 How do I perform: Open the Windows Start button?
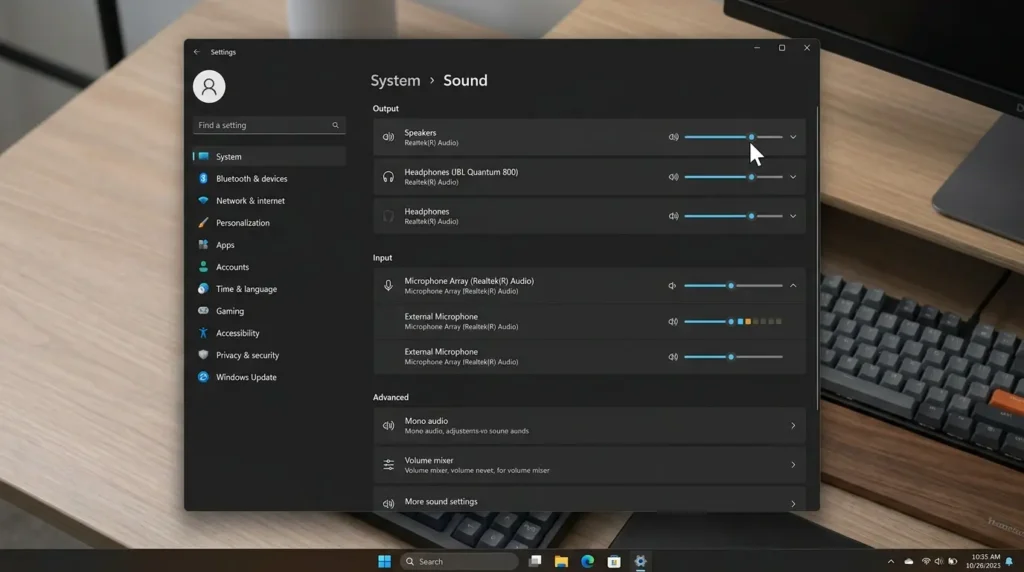pyautogui.click(x=385, y=562)
